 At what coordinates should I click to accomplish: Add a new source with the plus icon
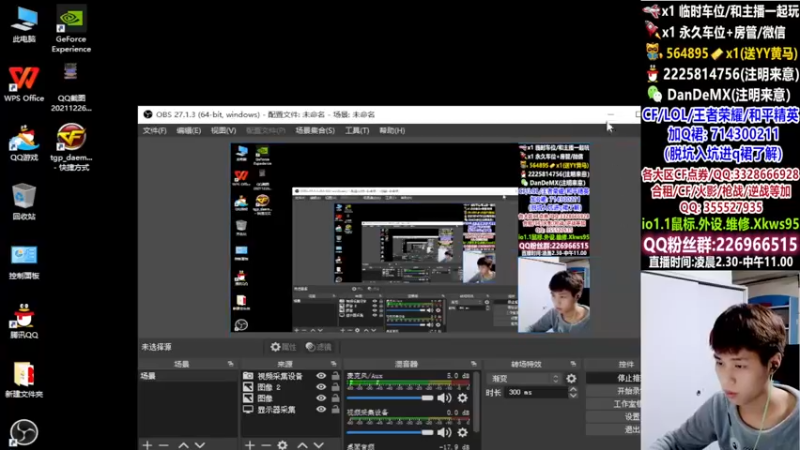249,445
